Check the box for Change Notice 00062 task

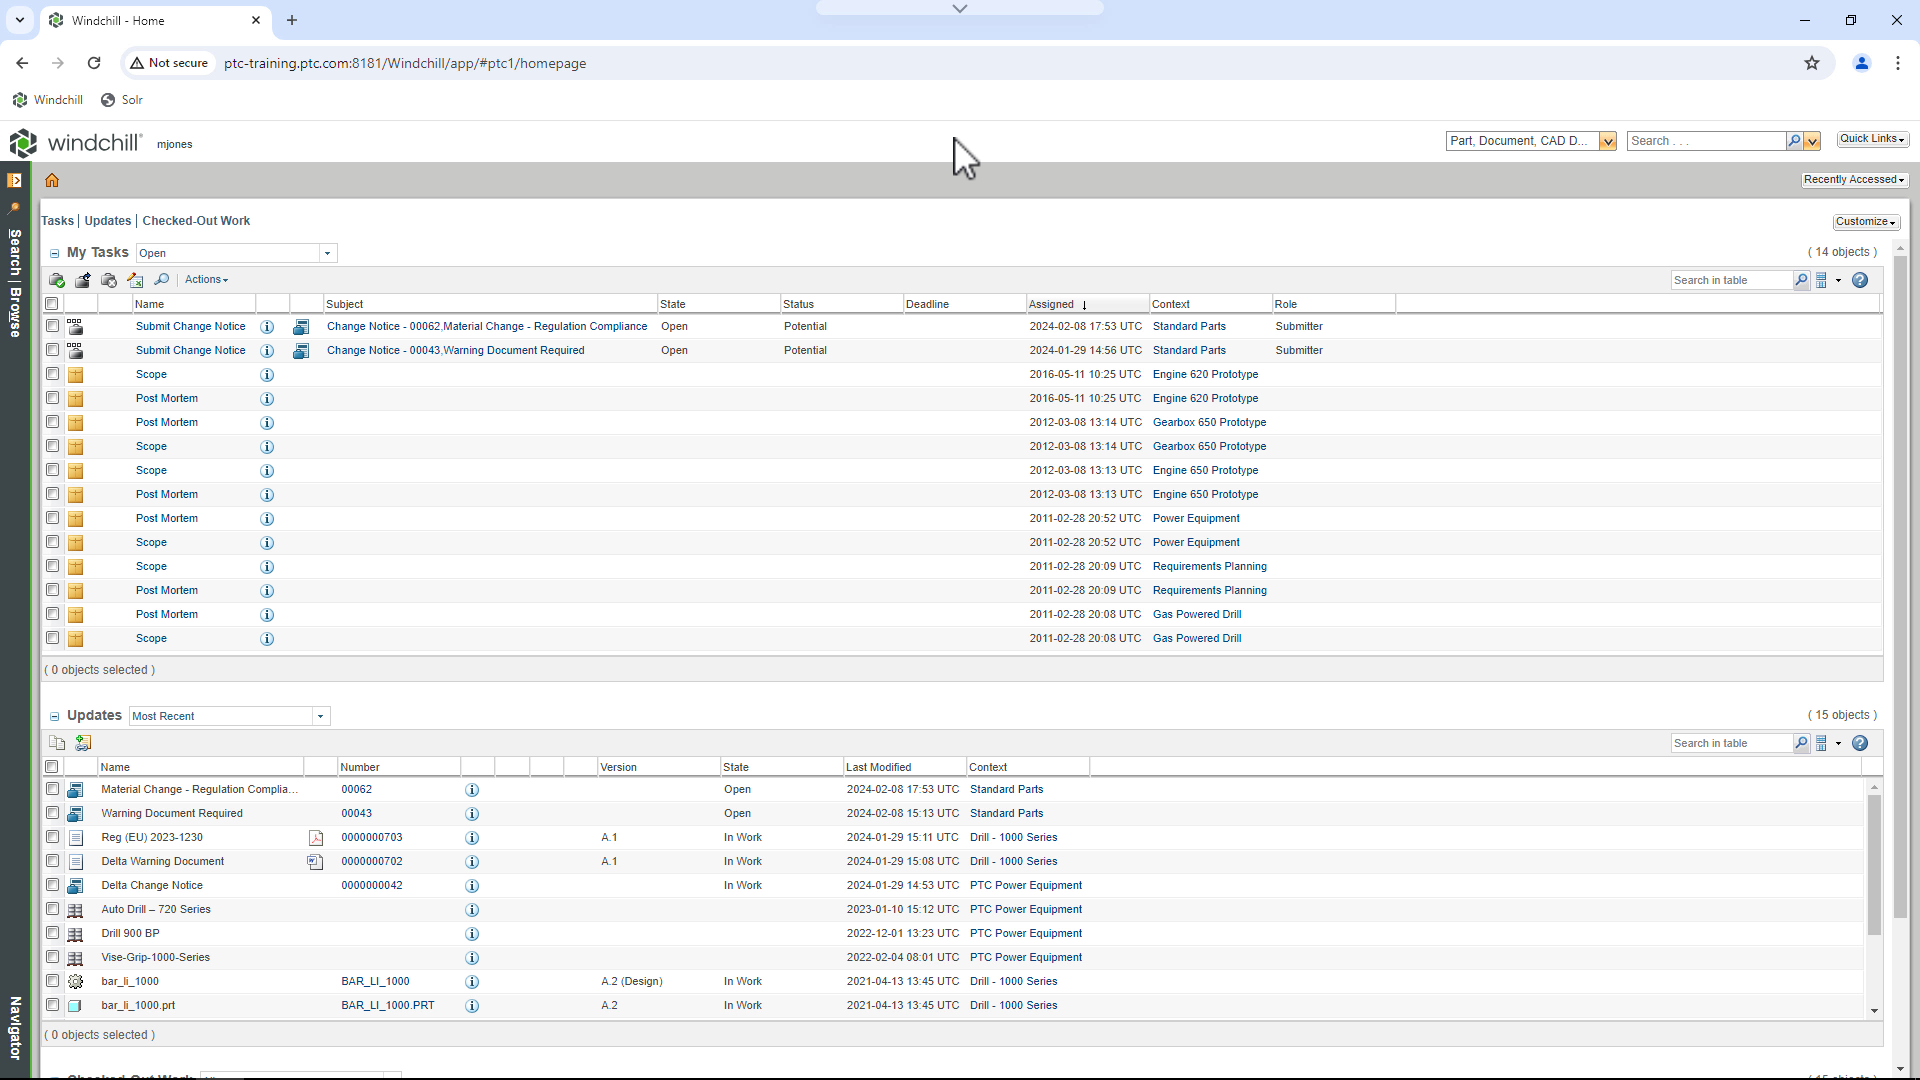click(52, 326)
